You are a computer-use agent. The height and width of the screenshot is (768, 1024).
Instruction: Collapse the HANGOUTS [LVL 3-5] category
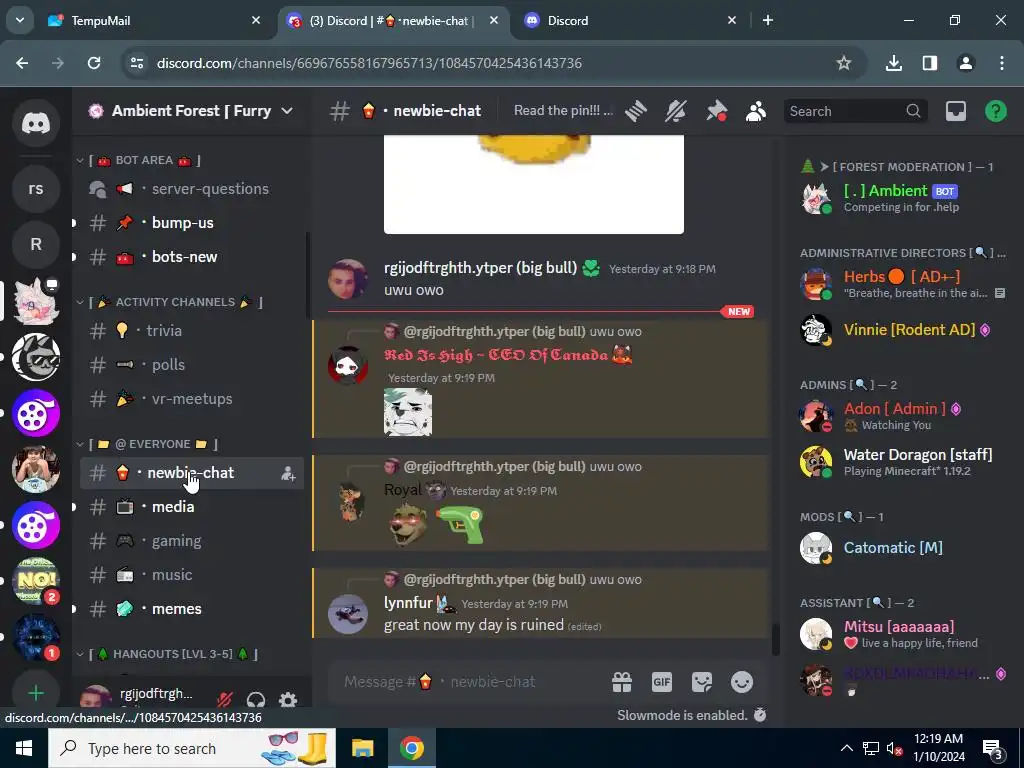point(167,654)
